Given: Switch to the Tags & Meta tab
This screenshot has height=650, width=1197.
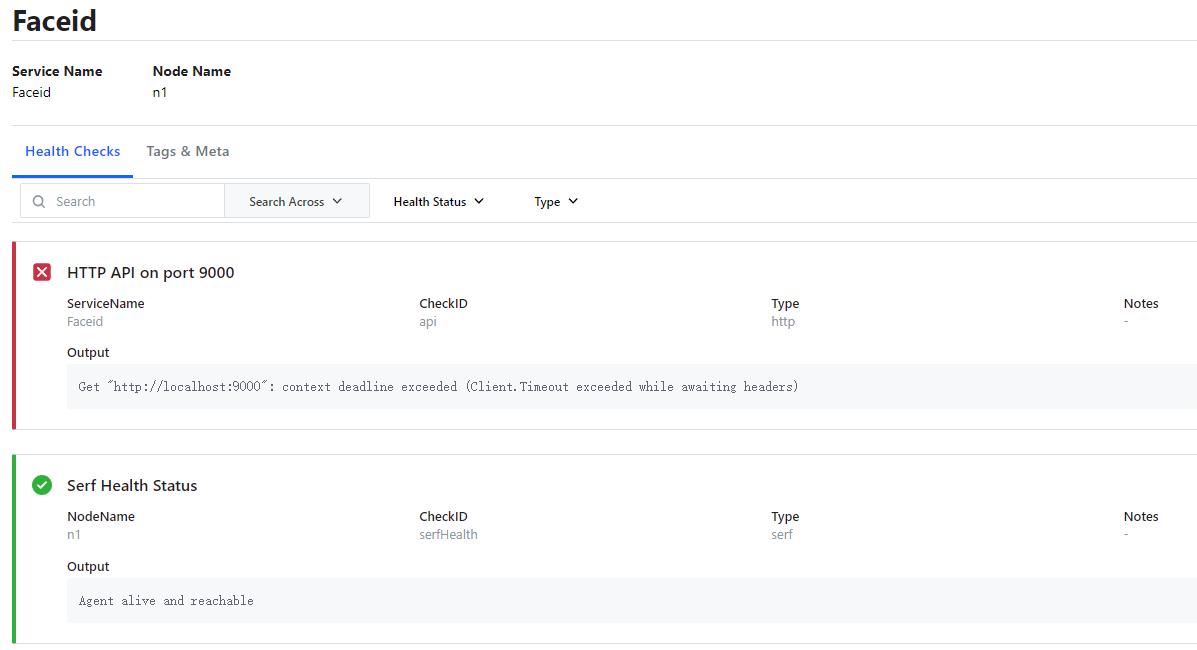Looking at the screenshot, I should [x=188, y=152].
